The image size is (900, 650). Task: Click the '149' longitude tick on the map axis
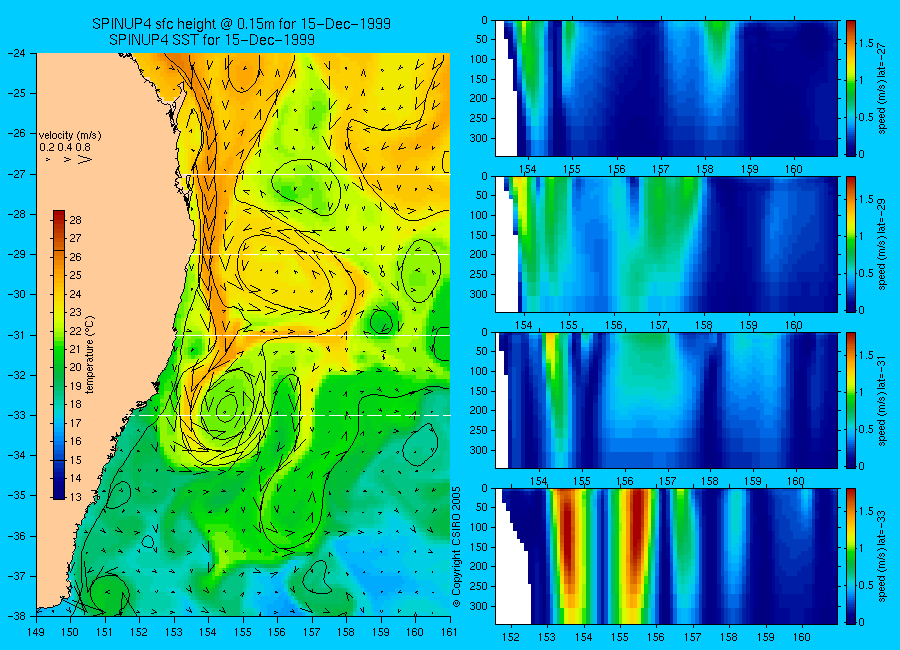pyautogui.click(x=36, y=632)
